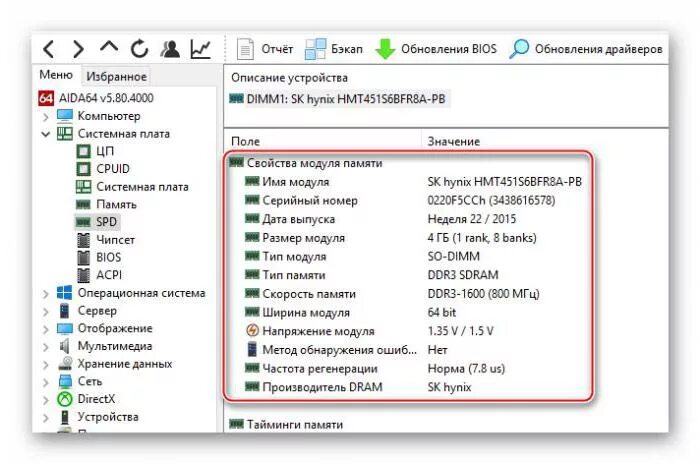The height and width of the screenshot is (464, 700).
Task: Expand the Сервер tree node
Action: pos(46,312)
